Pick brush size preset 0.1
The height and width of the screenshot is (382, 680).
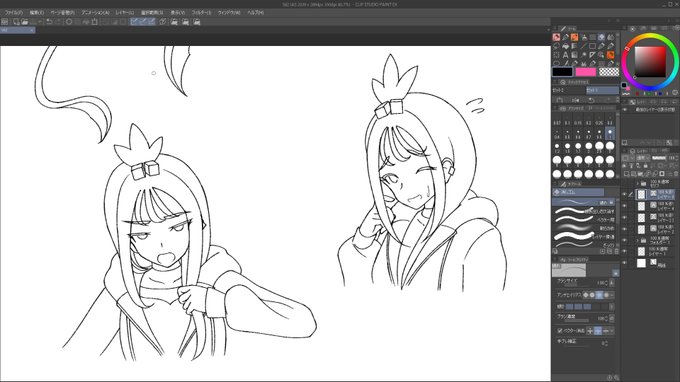click(x=567, y=121)
